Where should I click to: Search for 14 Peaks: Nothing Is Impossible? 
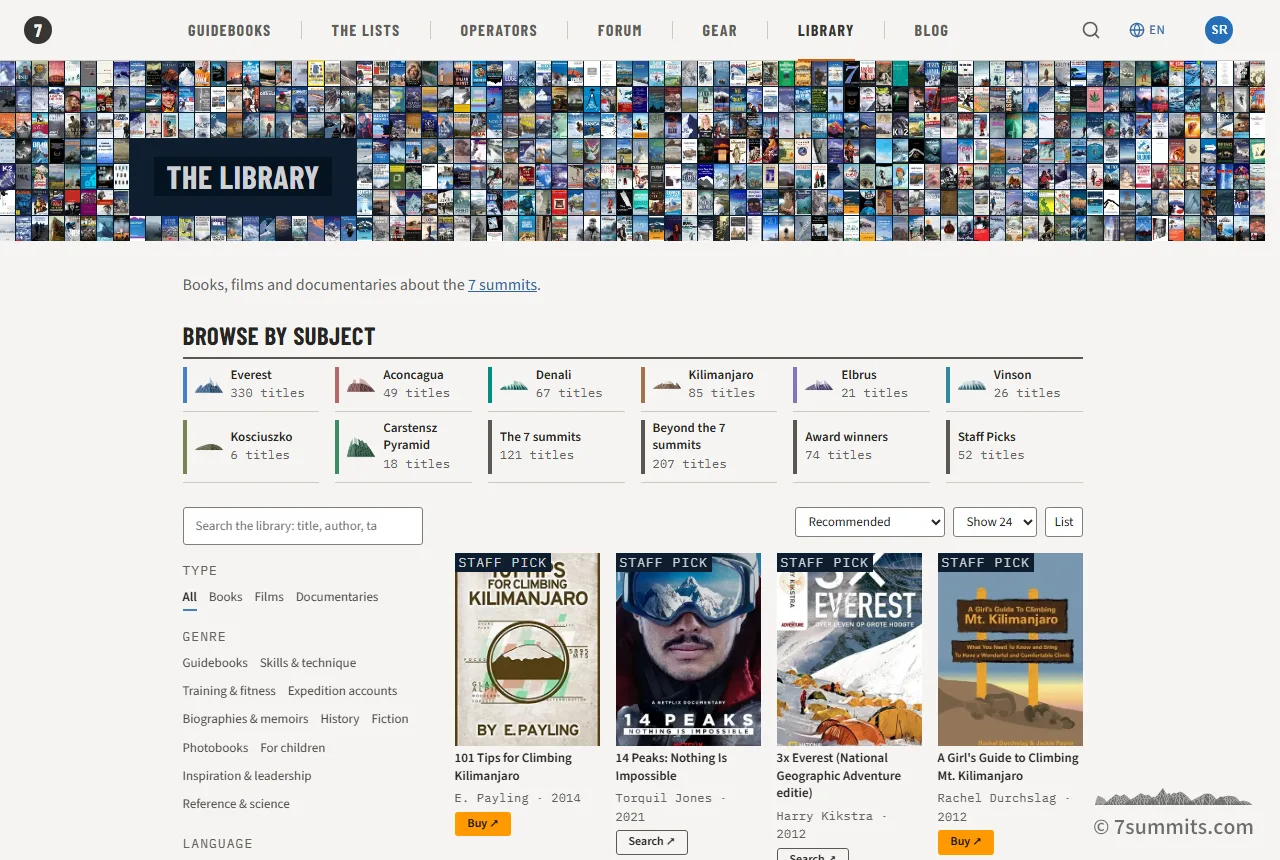[x=652, y=842]
